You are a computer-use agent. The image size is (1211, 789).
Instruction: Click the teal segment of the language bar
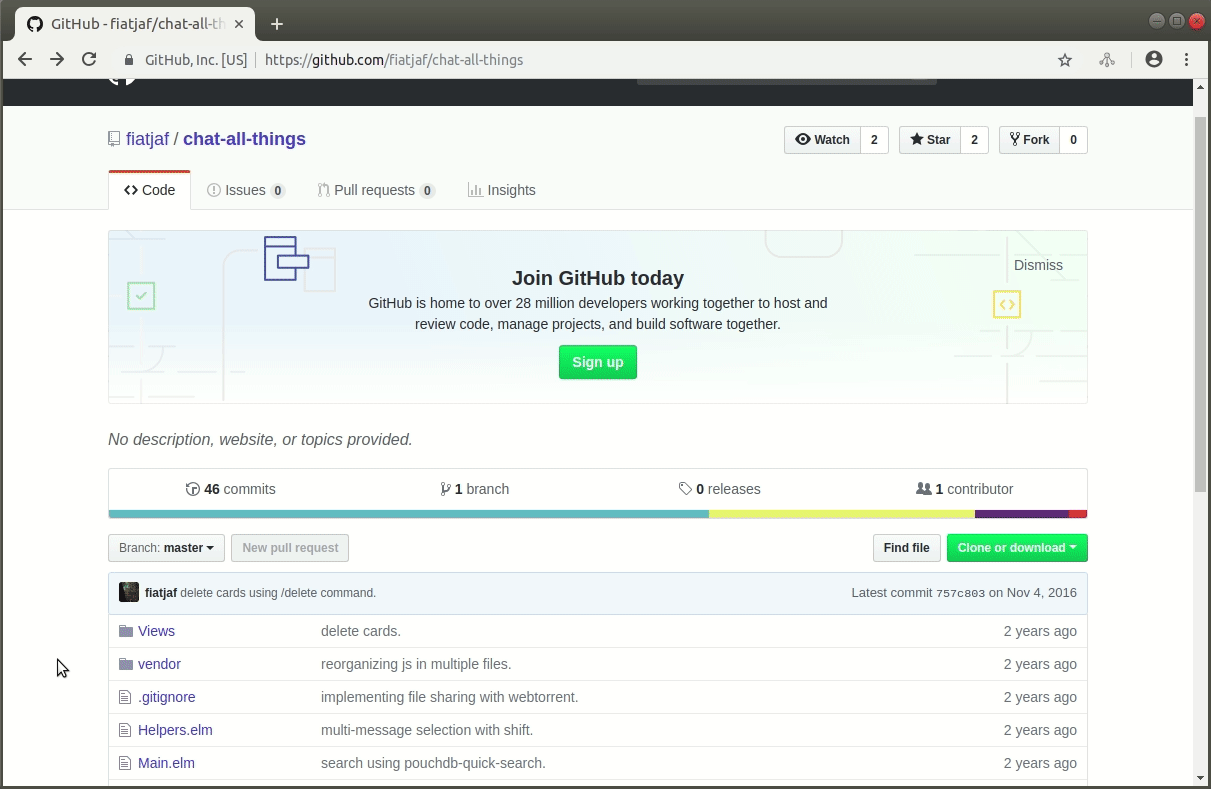[409, 514]
